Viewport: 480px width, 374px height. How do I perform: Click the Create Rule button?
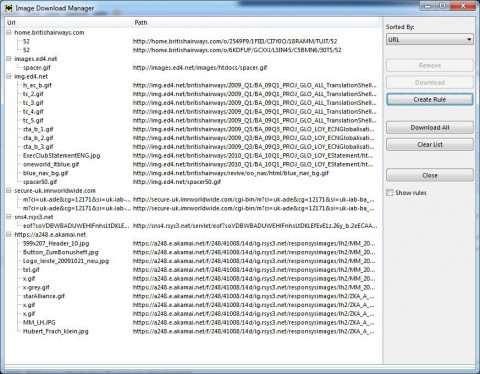pos(430,99)
